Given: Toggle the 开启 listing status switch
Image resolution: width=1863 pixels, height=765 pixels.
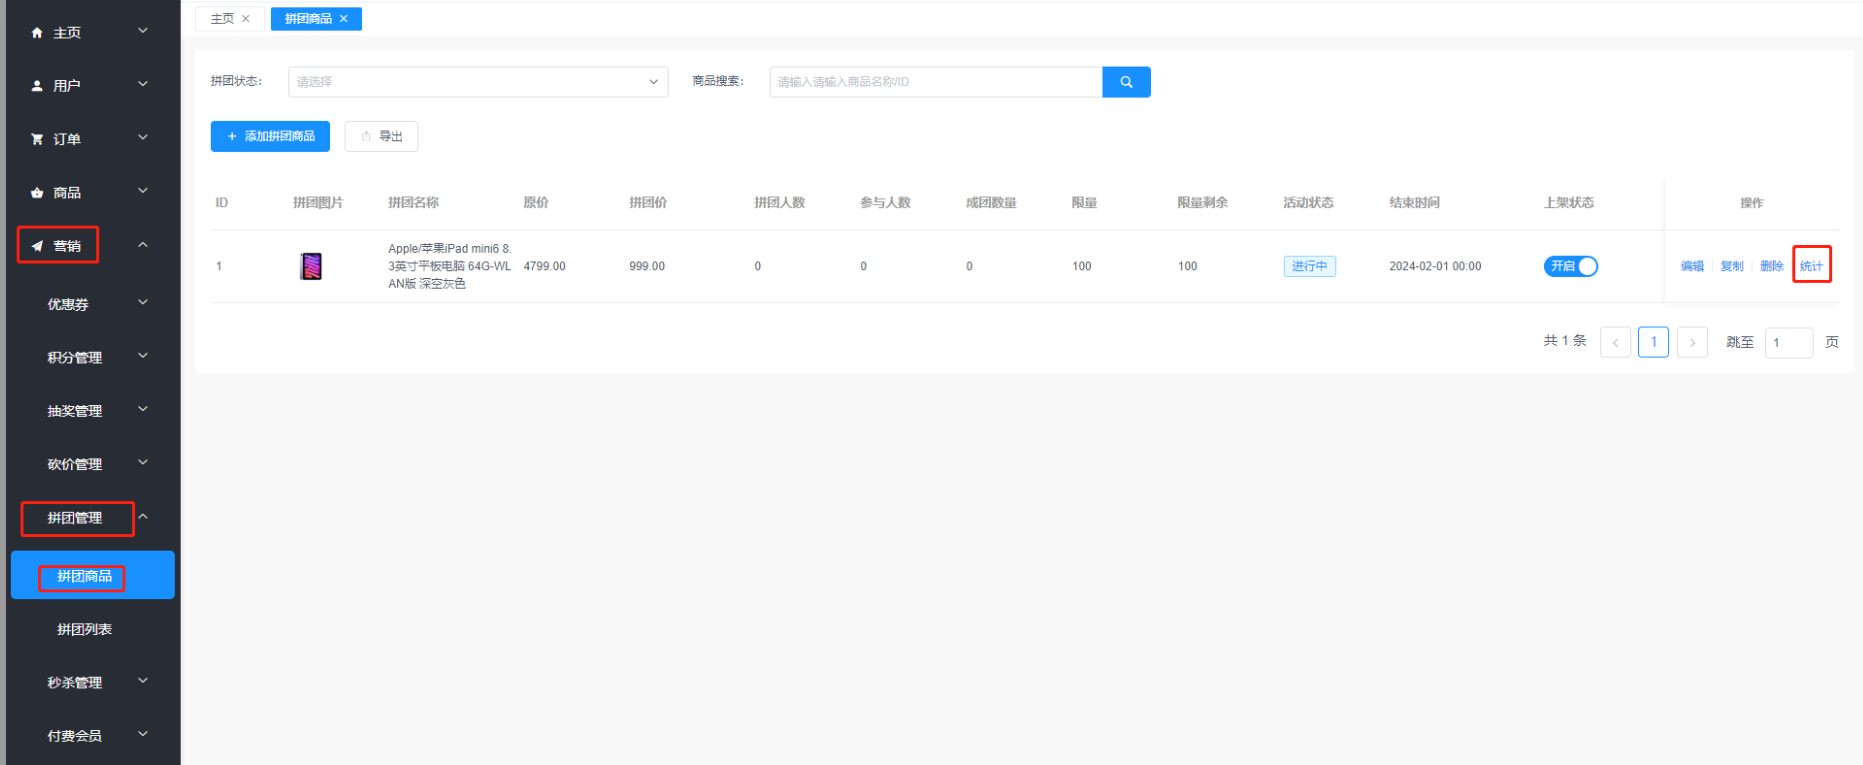Looking at the screenshot, I should pyautogui.click(x=1570, y=266).
